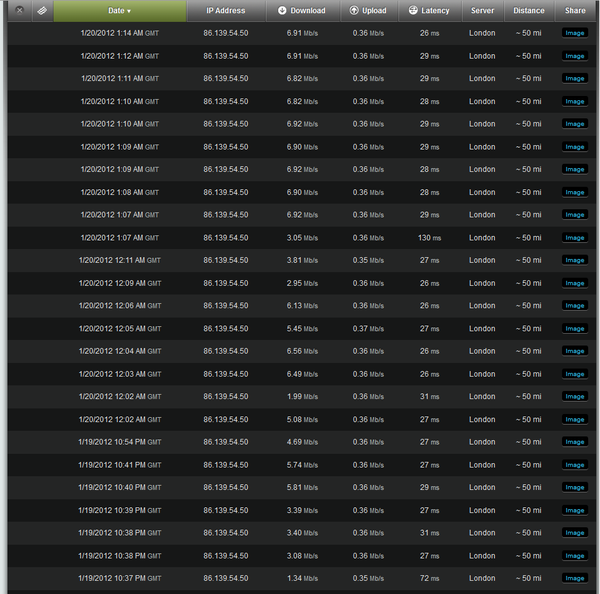
Task: Select the Distance column header
Action: pos(529,11)
